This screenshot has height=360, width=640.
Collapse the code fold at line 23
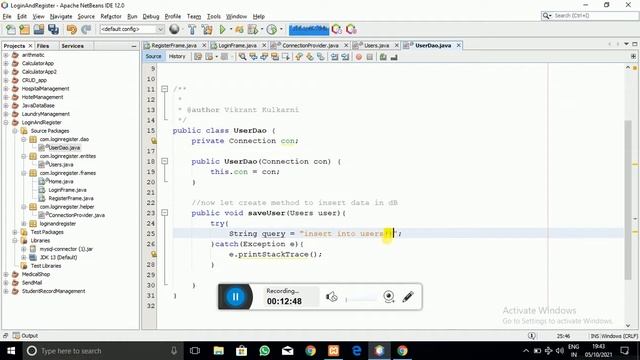pyautogui.click(x=164, y=213)
